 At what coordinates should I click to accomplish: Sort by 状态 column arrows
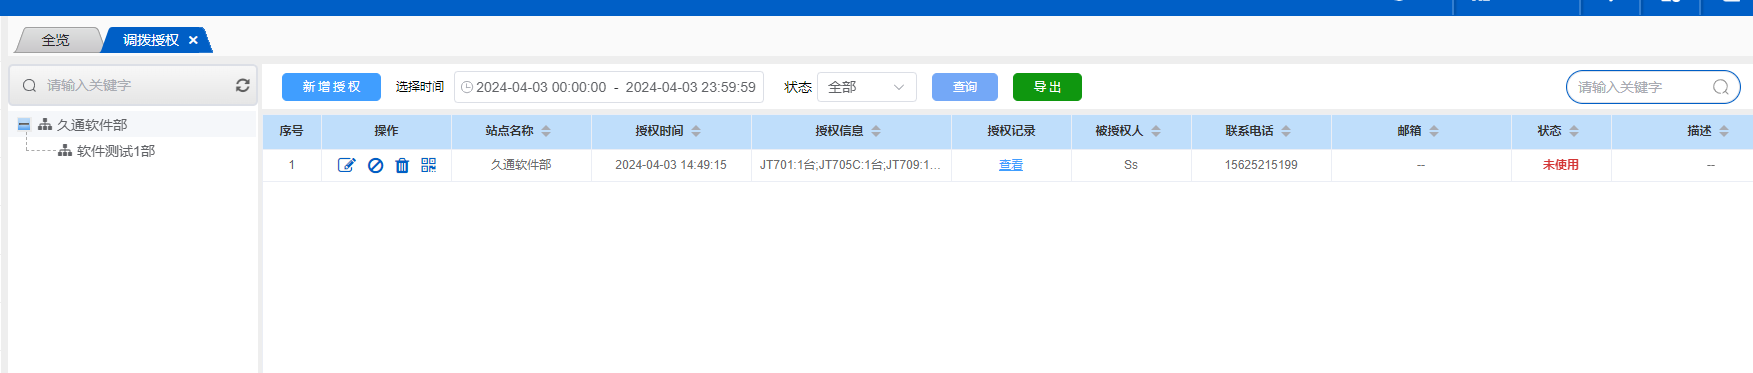1574,131
